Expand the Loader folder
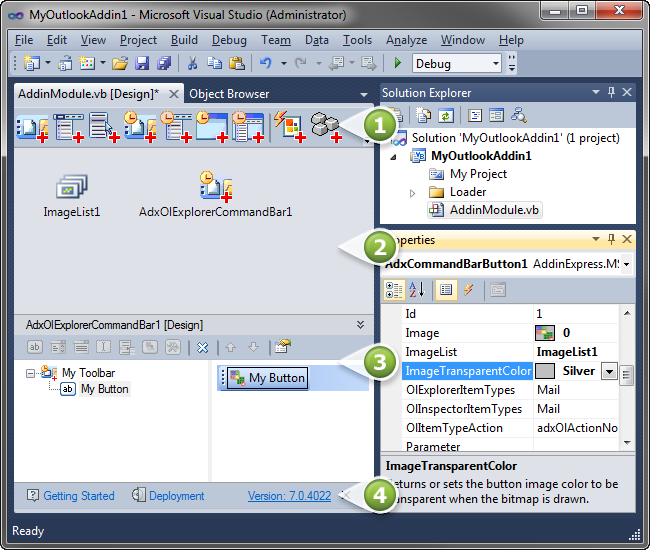The image size is (650, 550). (412, 193)
